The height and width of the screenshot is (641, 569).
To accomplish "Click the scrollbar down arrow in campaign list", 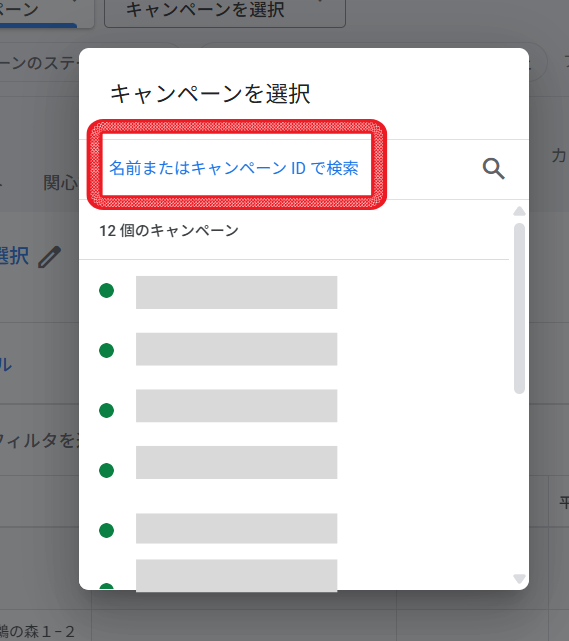I will pos(519,579).
